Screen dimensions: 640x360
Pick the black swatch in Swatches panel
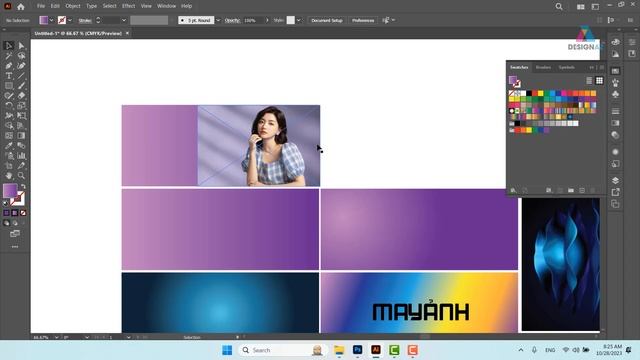tap(529, 93)
